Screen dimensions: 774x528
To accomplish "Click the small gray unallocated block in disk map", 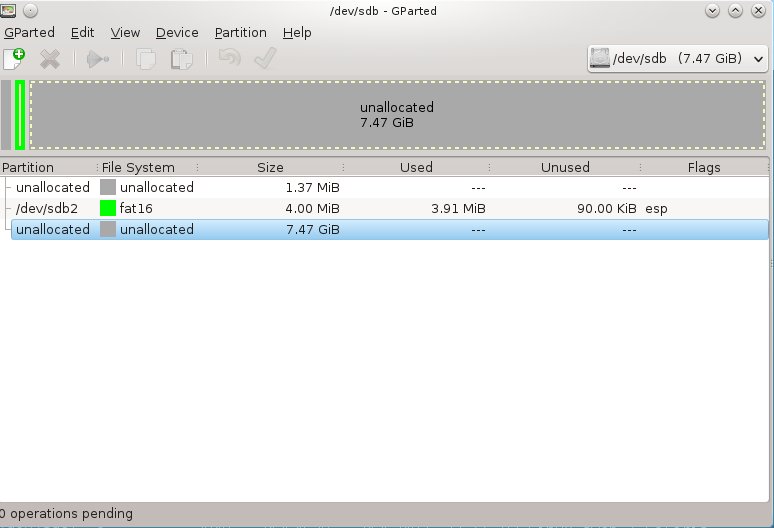I will click(x=6, y=115).
